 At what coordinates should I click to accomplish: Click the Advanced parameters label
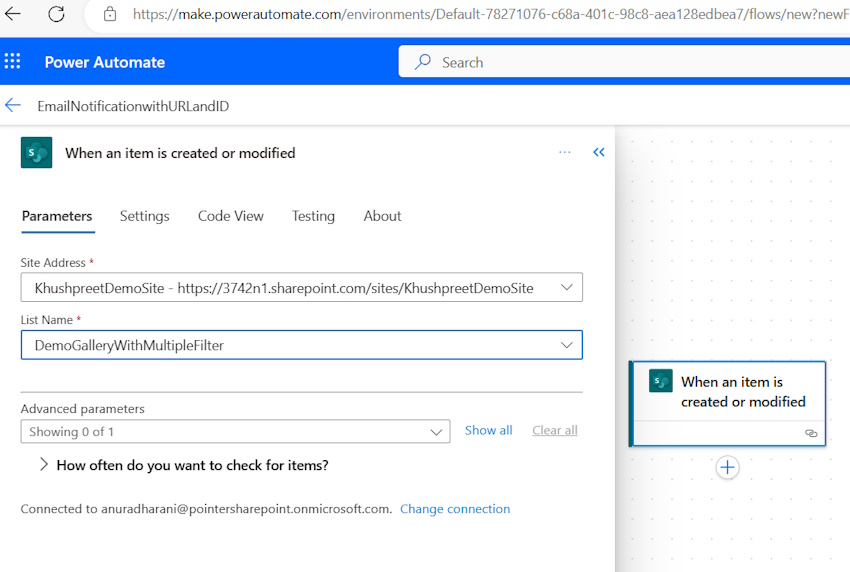click(x=82, y=409)
